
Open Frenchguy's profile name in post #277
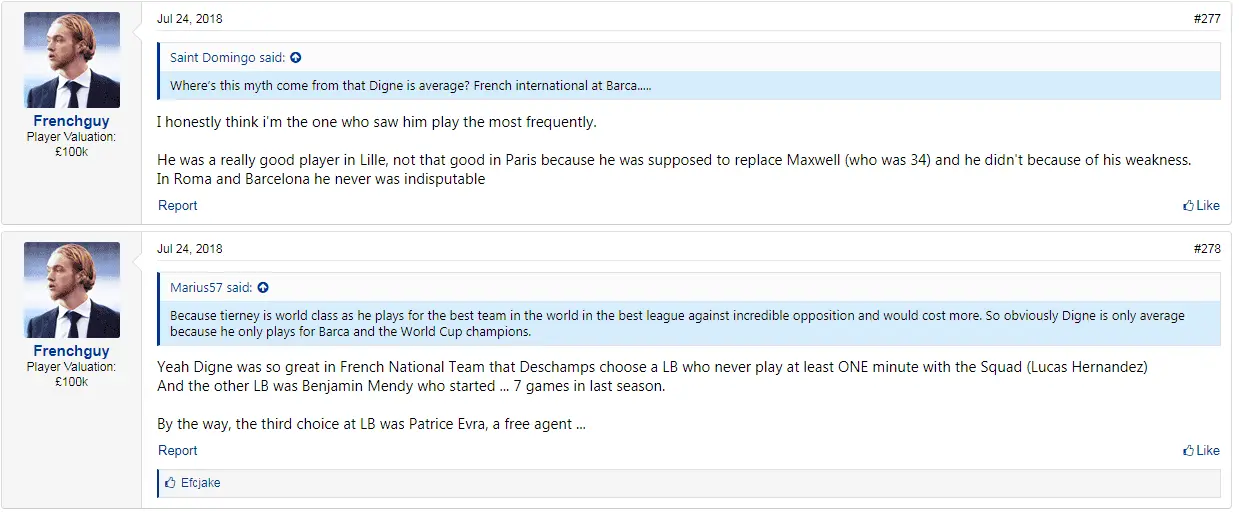(71, 121)
